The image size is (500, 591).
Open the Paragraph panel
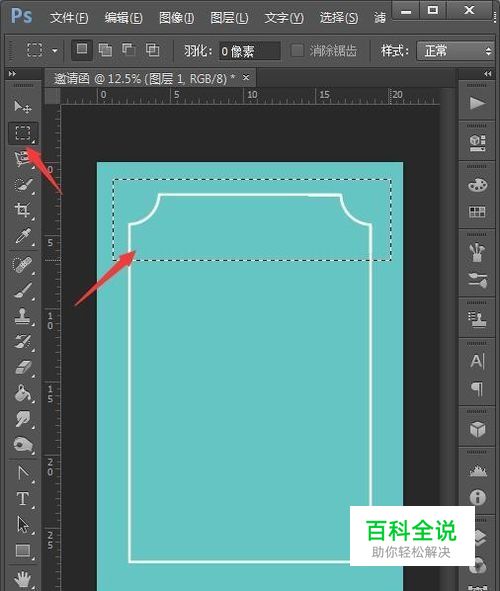477,388
